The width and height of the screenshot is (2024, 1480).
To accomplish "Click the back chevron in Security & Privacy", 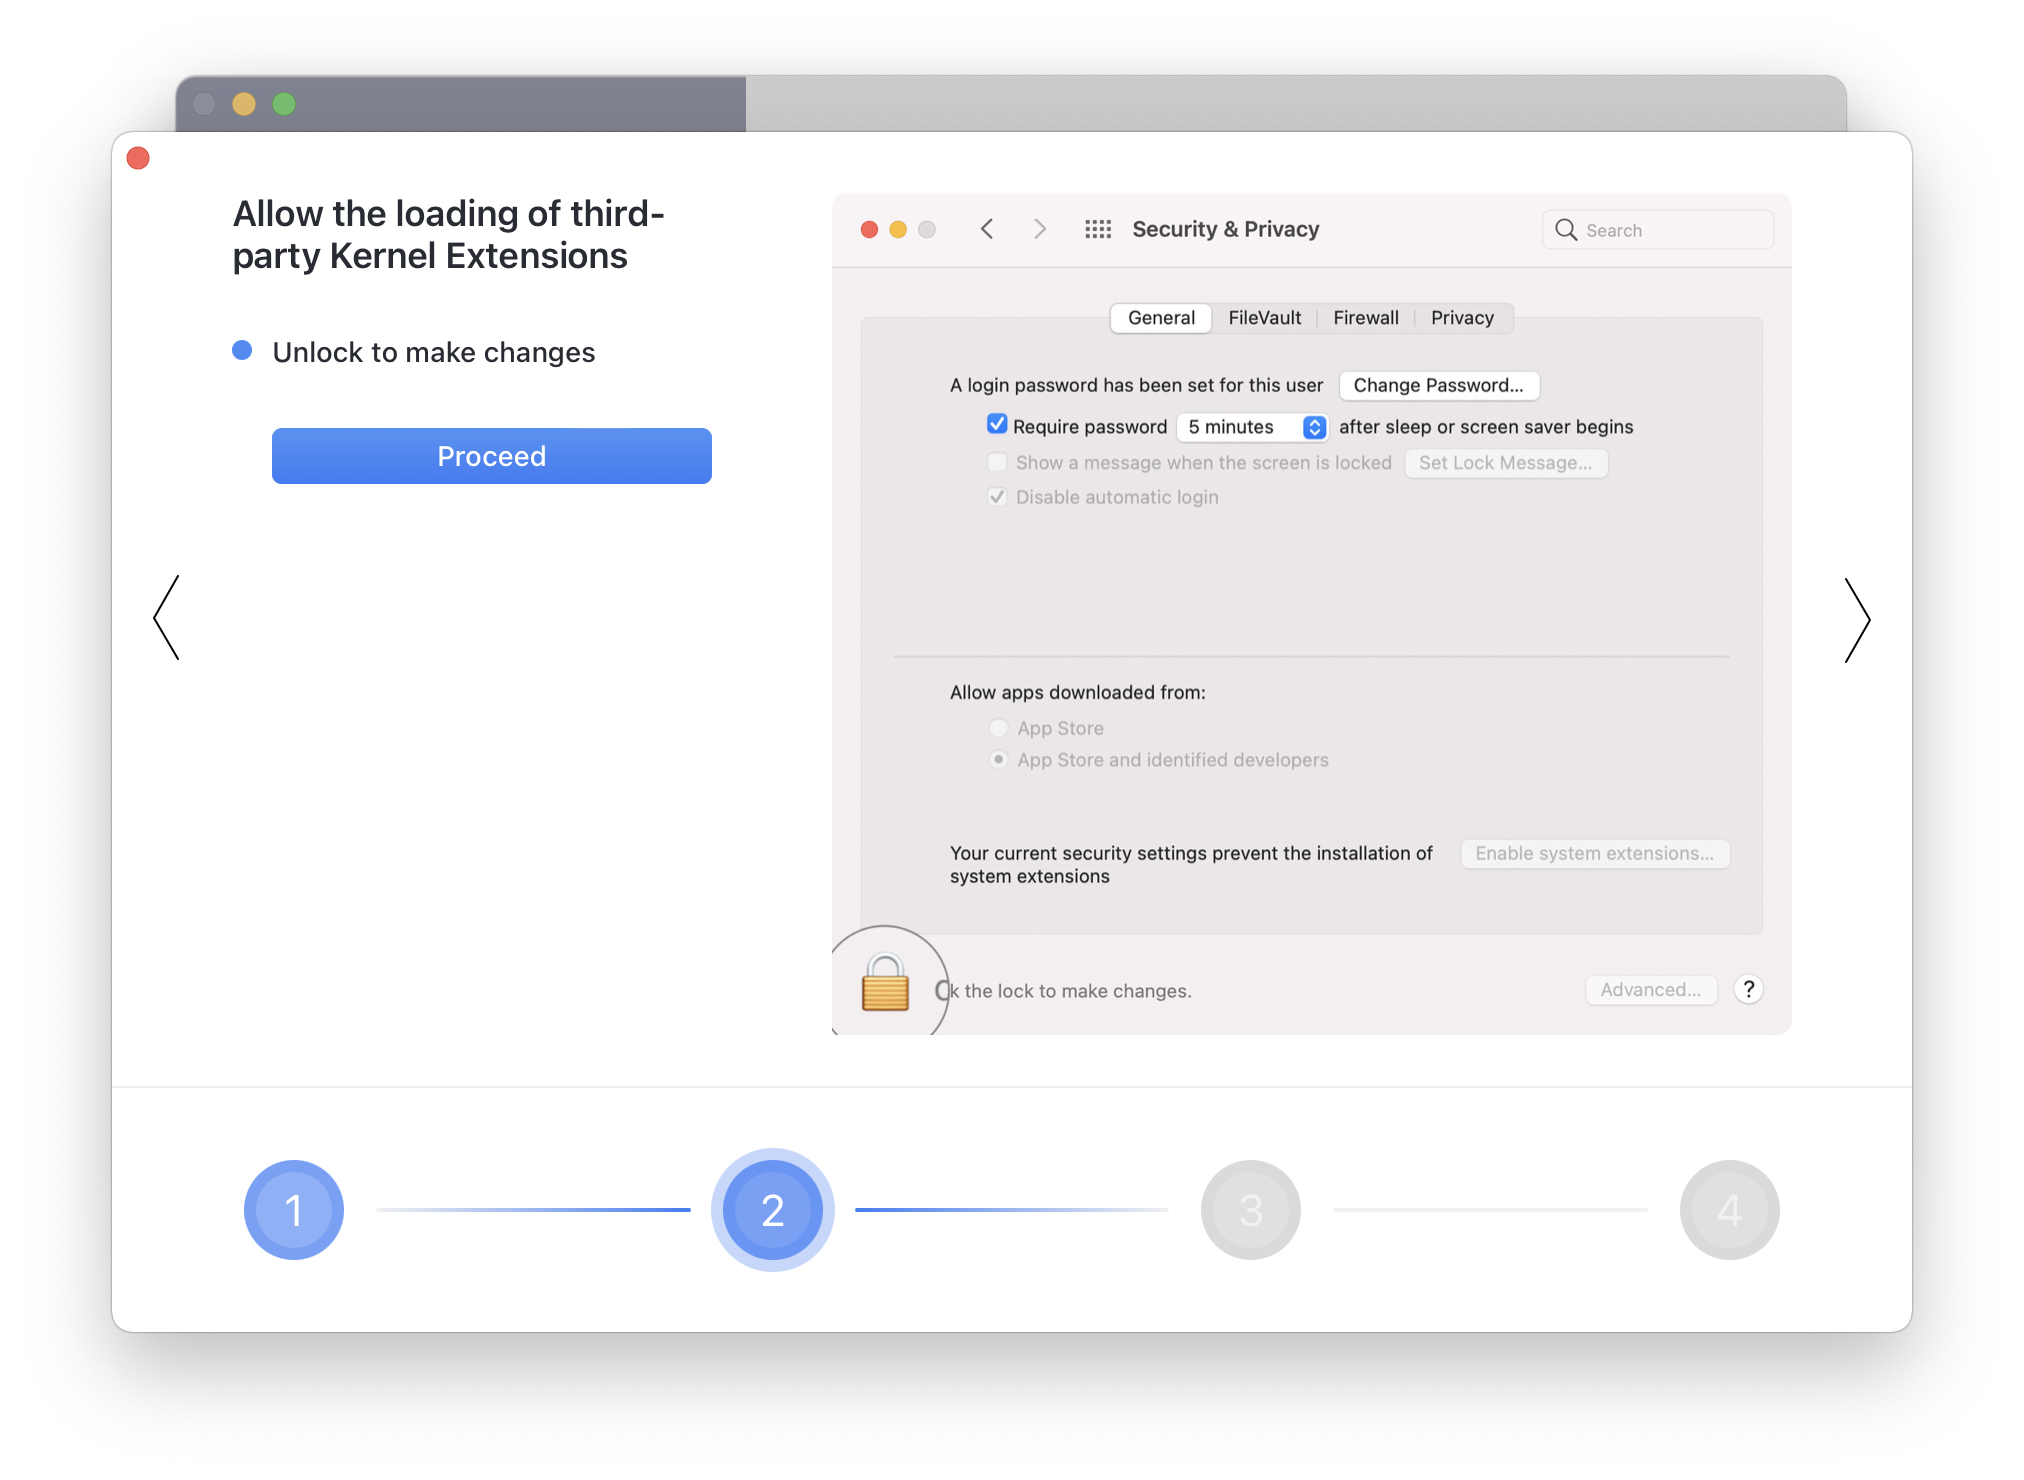I will point(987,230).
